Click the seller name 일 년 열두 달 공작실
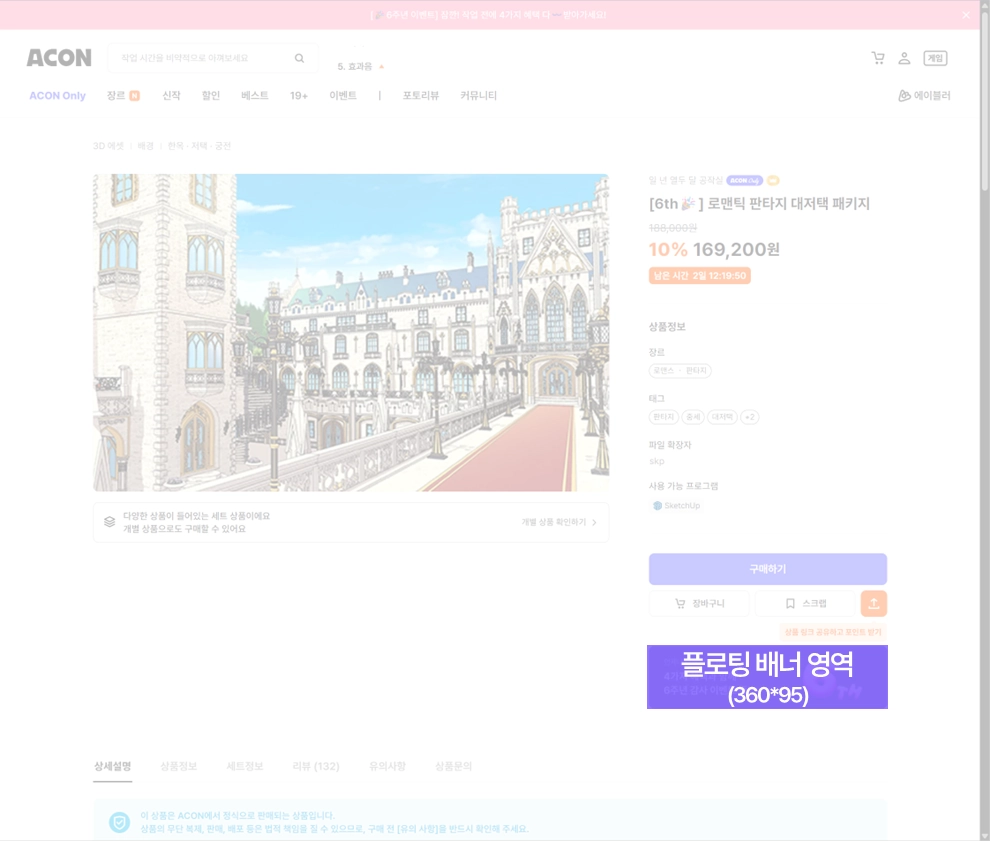This screenshot has width=990, height=841. coord(686,181)
